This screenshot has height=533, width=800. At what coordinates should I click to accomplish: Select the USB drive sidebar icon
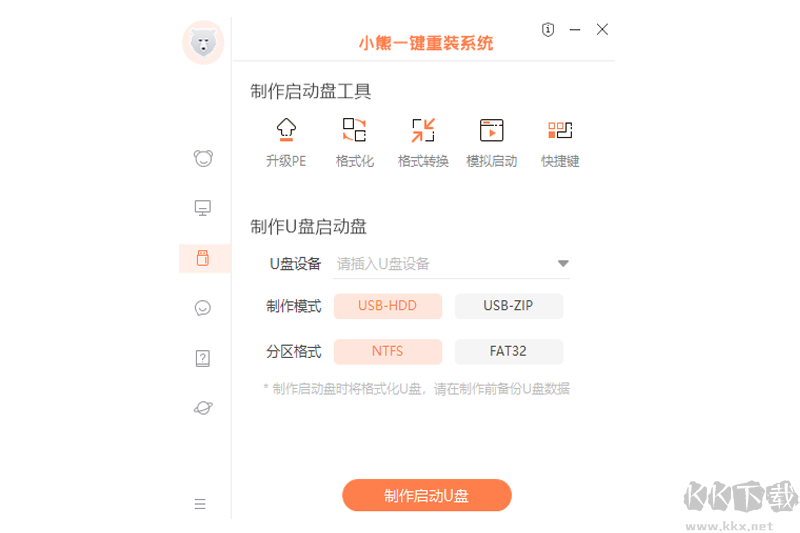point(203,258)
